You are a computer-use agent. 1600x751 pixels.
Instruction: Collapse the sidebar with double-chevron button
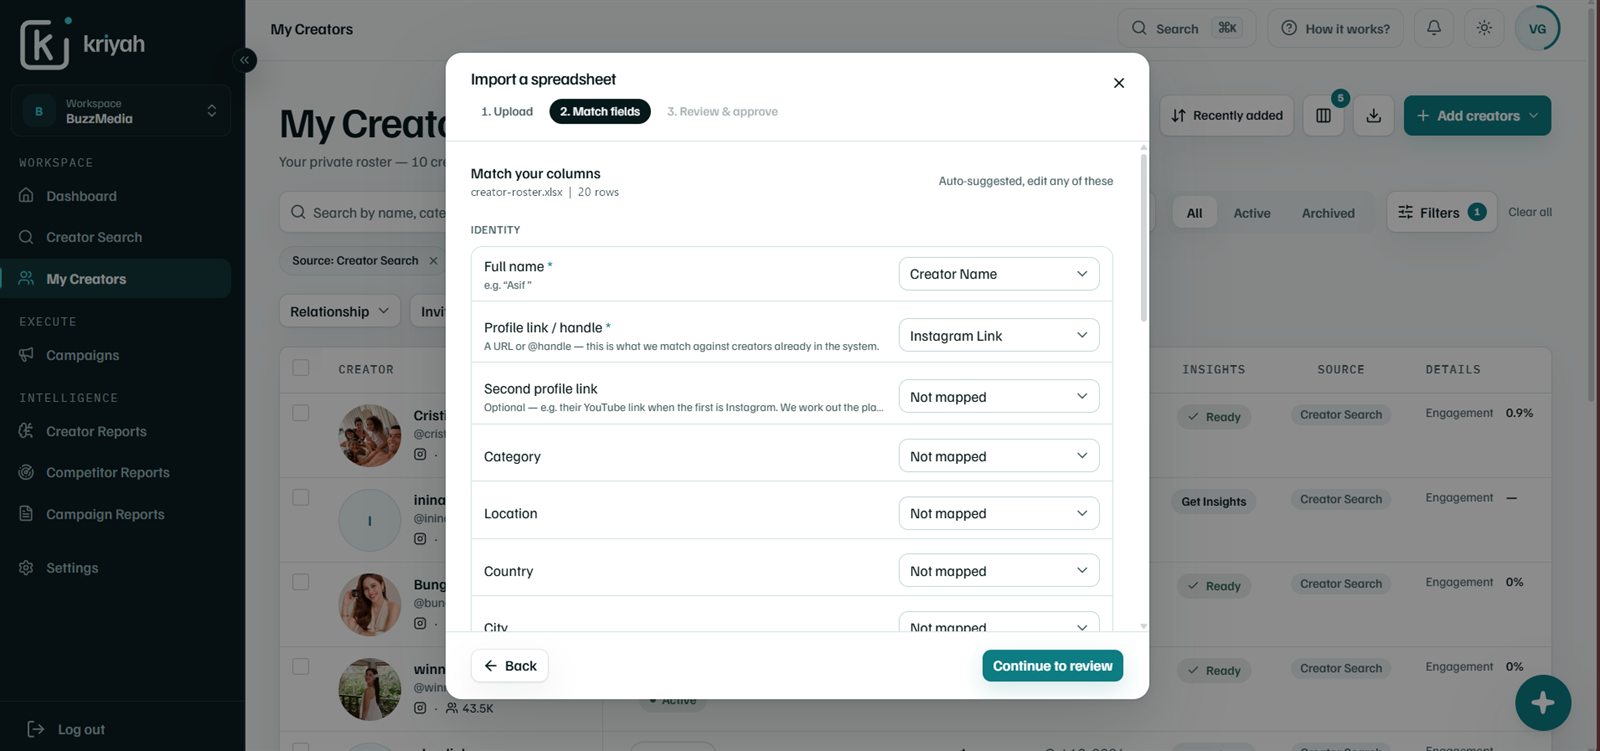click(244, 60)
